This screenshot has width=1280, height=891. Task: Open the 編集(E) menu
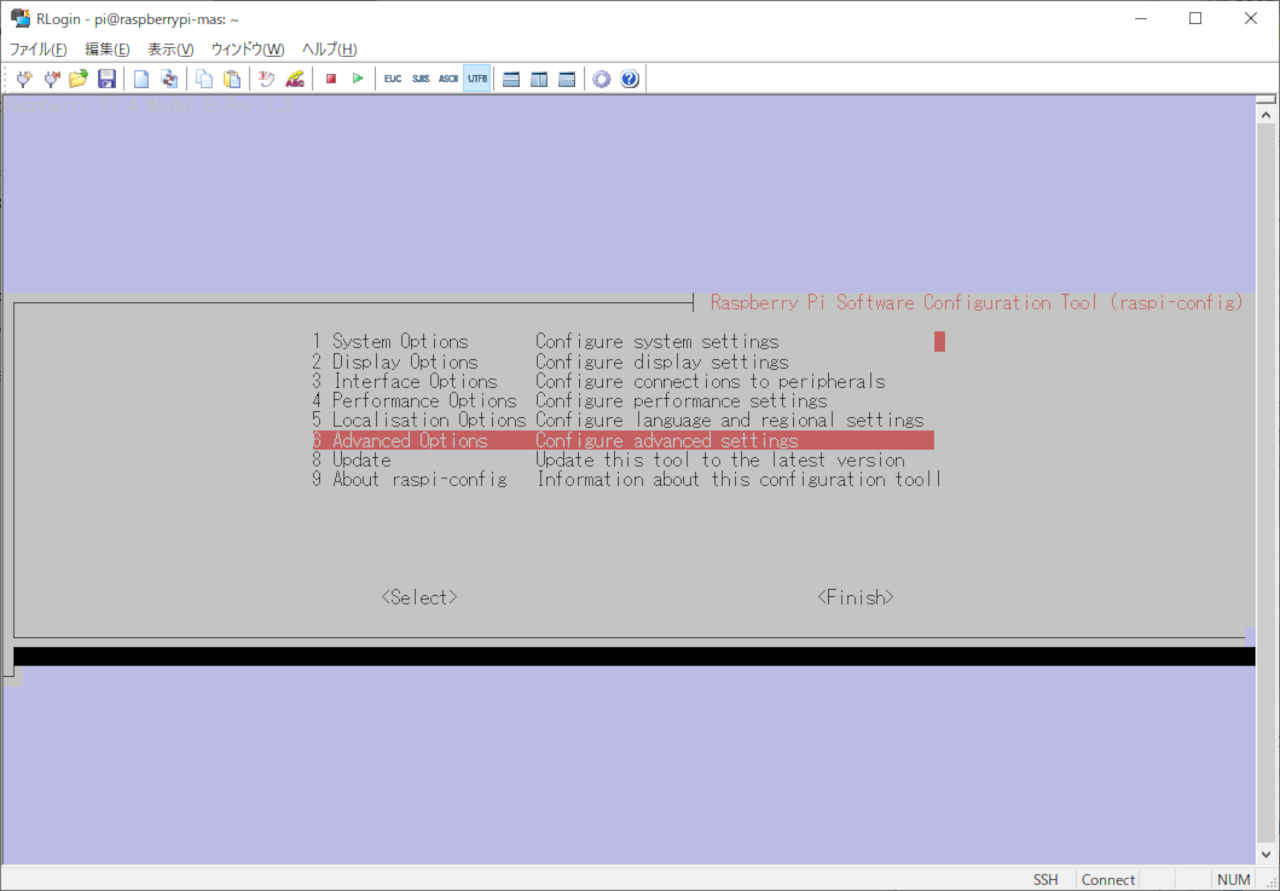[107, 49]
